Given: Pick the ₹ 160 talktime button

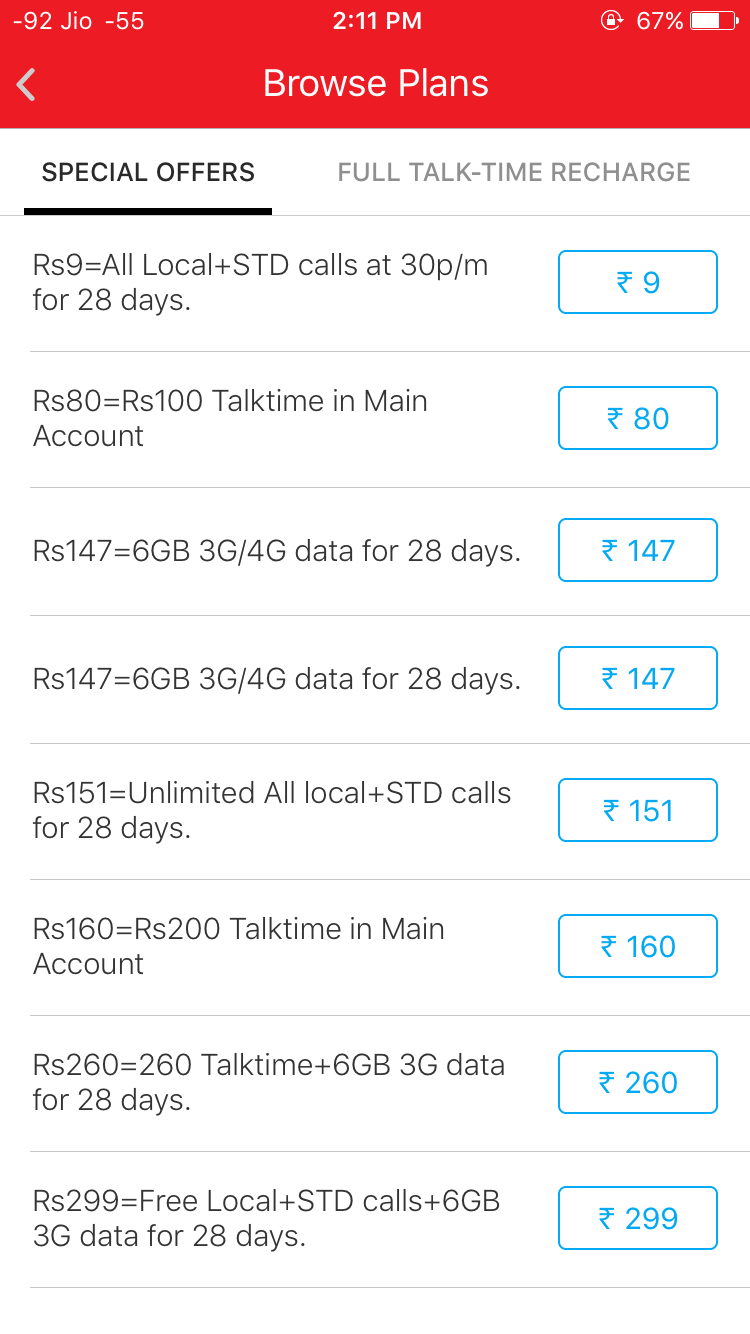Looking at the screenshot, I should 637,946.
